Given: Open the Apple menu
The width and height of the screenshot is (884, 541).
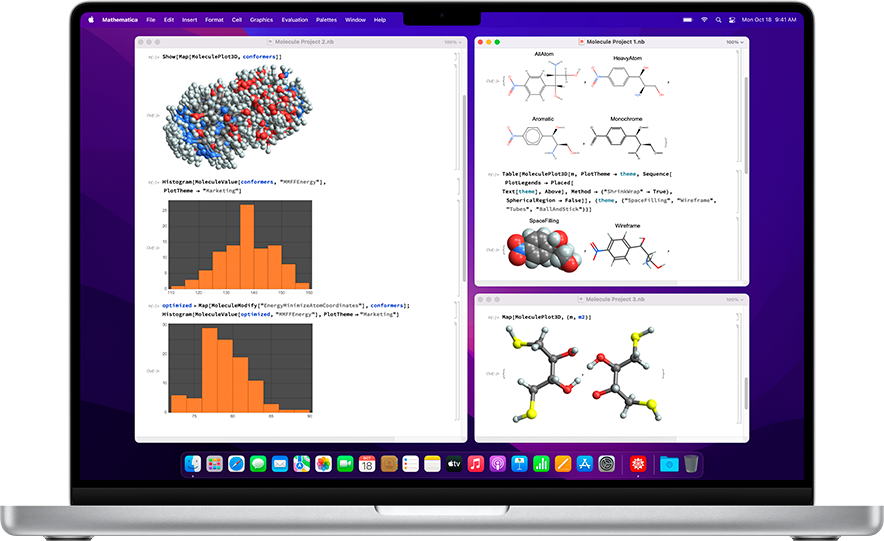Looking at the screenshot, I should pyautogui.click(x=91, y=20).
